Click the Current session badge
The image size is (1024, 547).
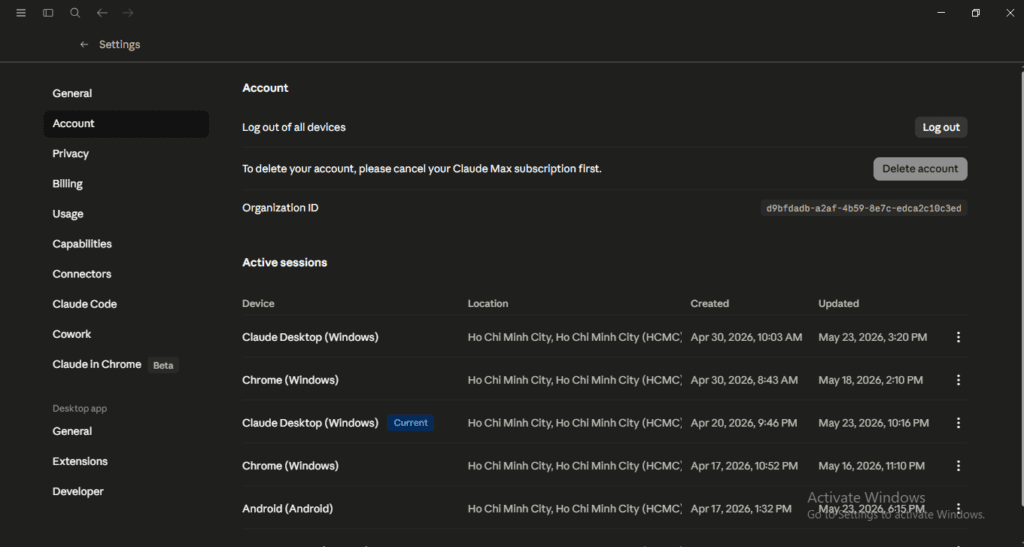click(x=411, y=423)
